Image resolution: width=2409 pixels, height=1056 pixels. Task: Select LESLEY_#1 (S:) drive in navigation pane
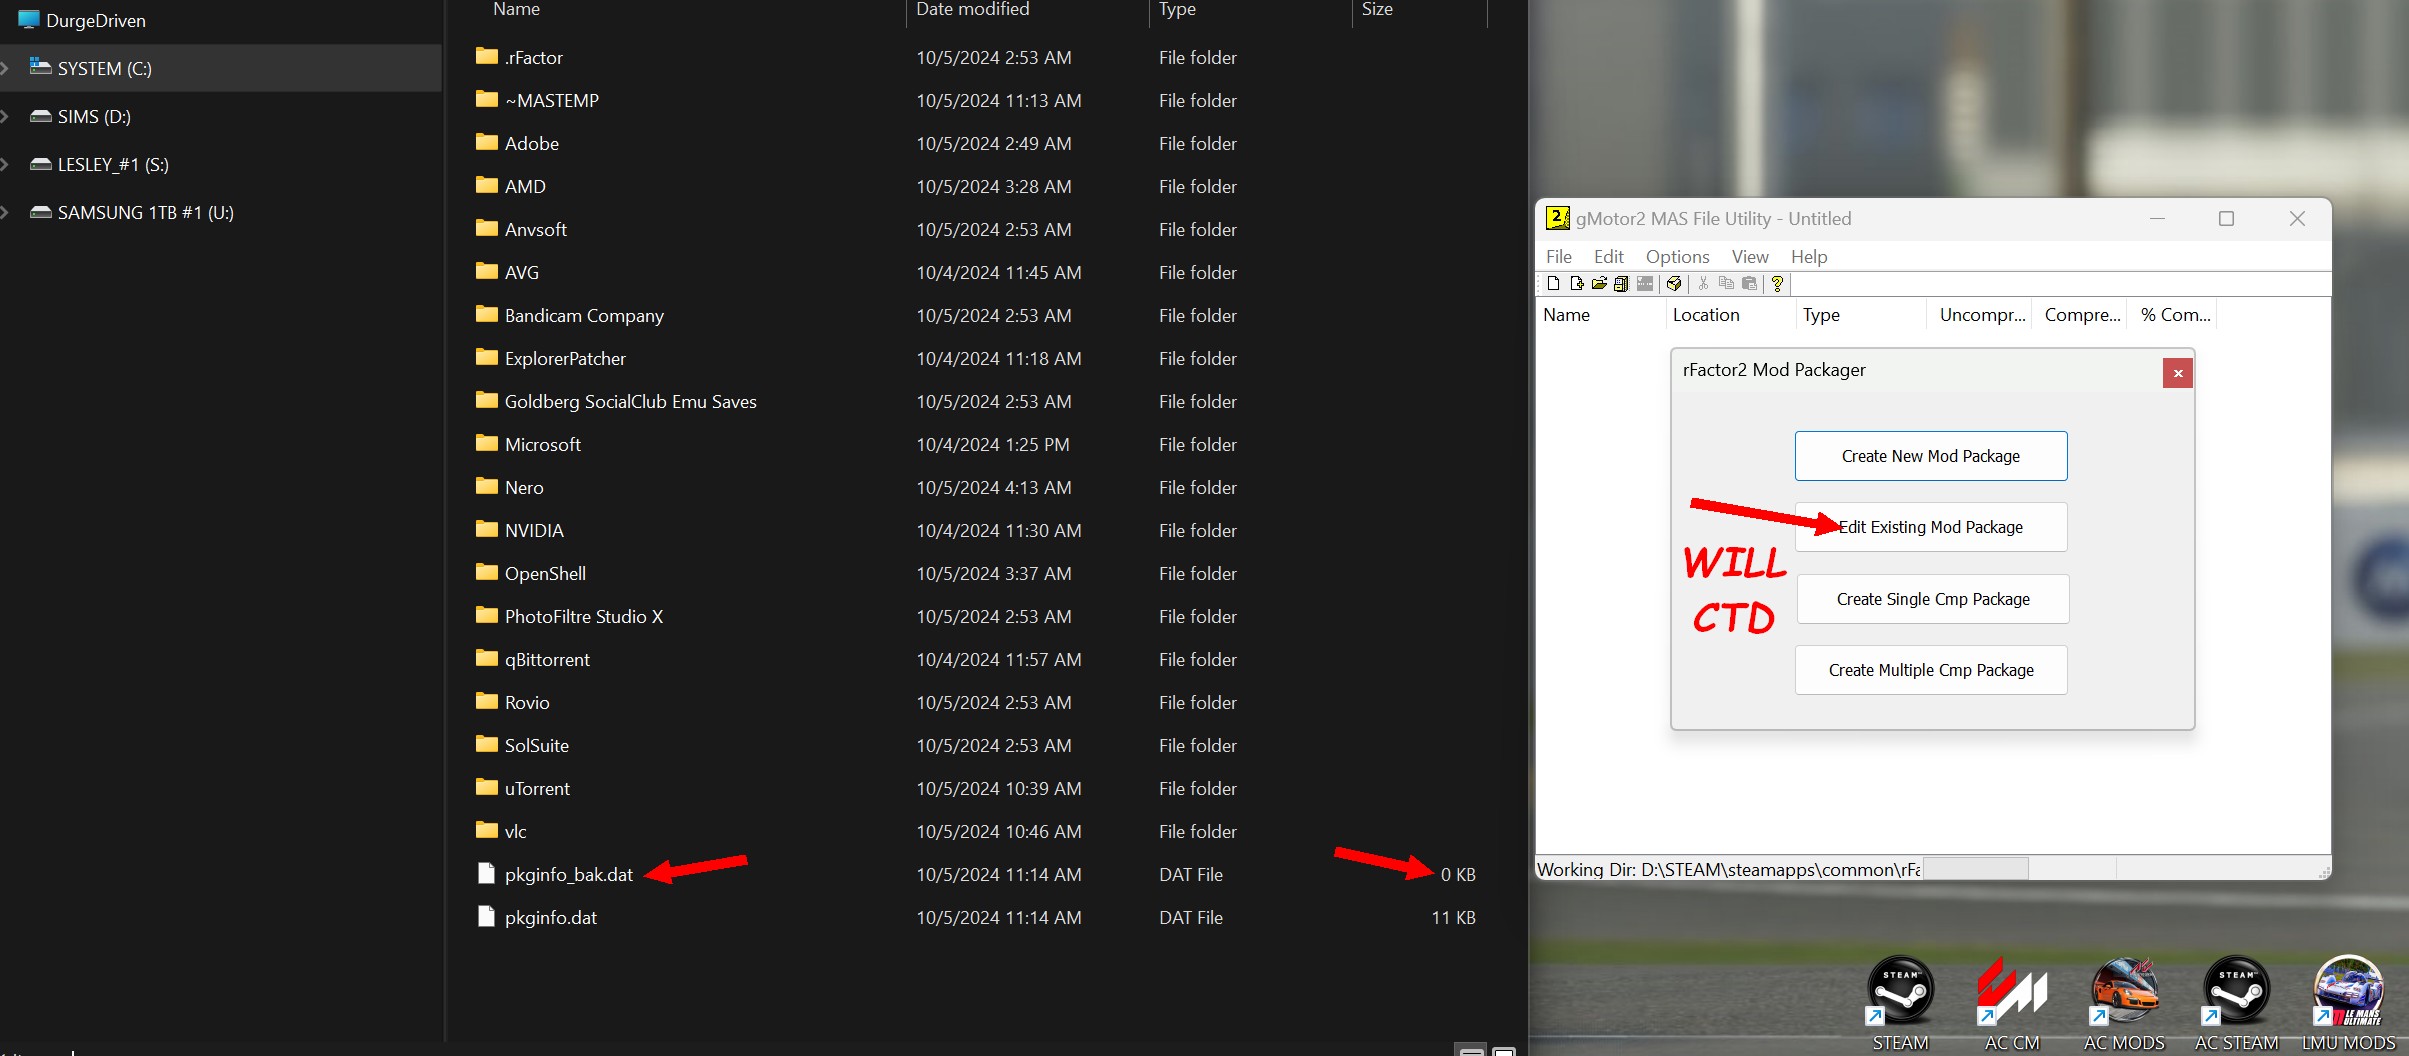pyautogui.click(x=221, y=164)
